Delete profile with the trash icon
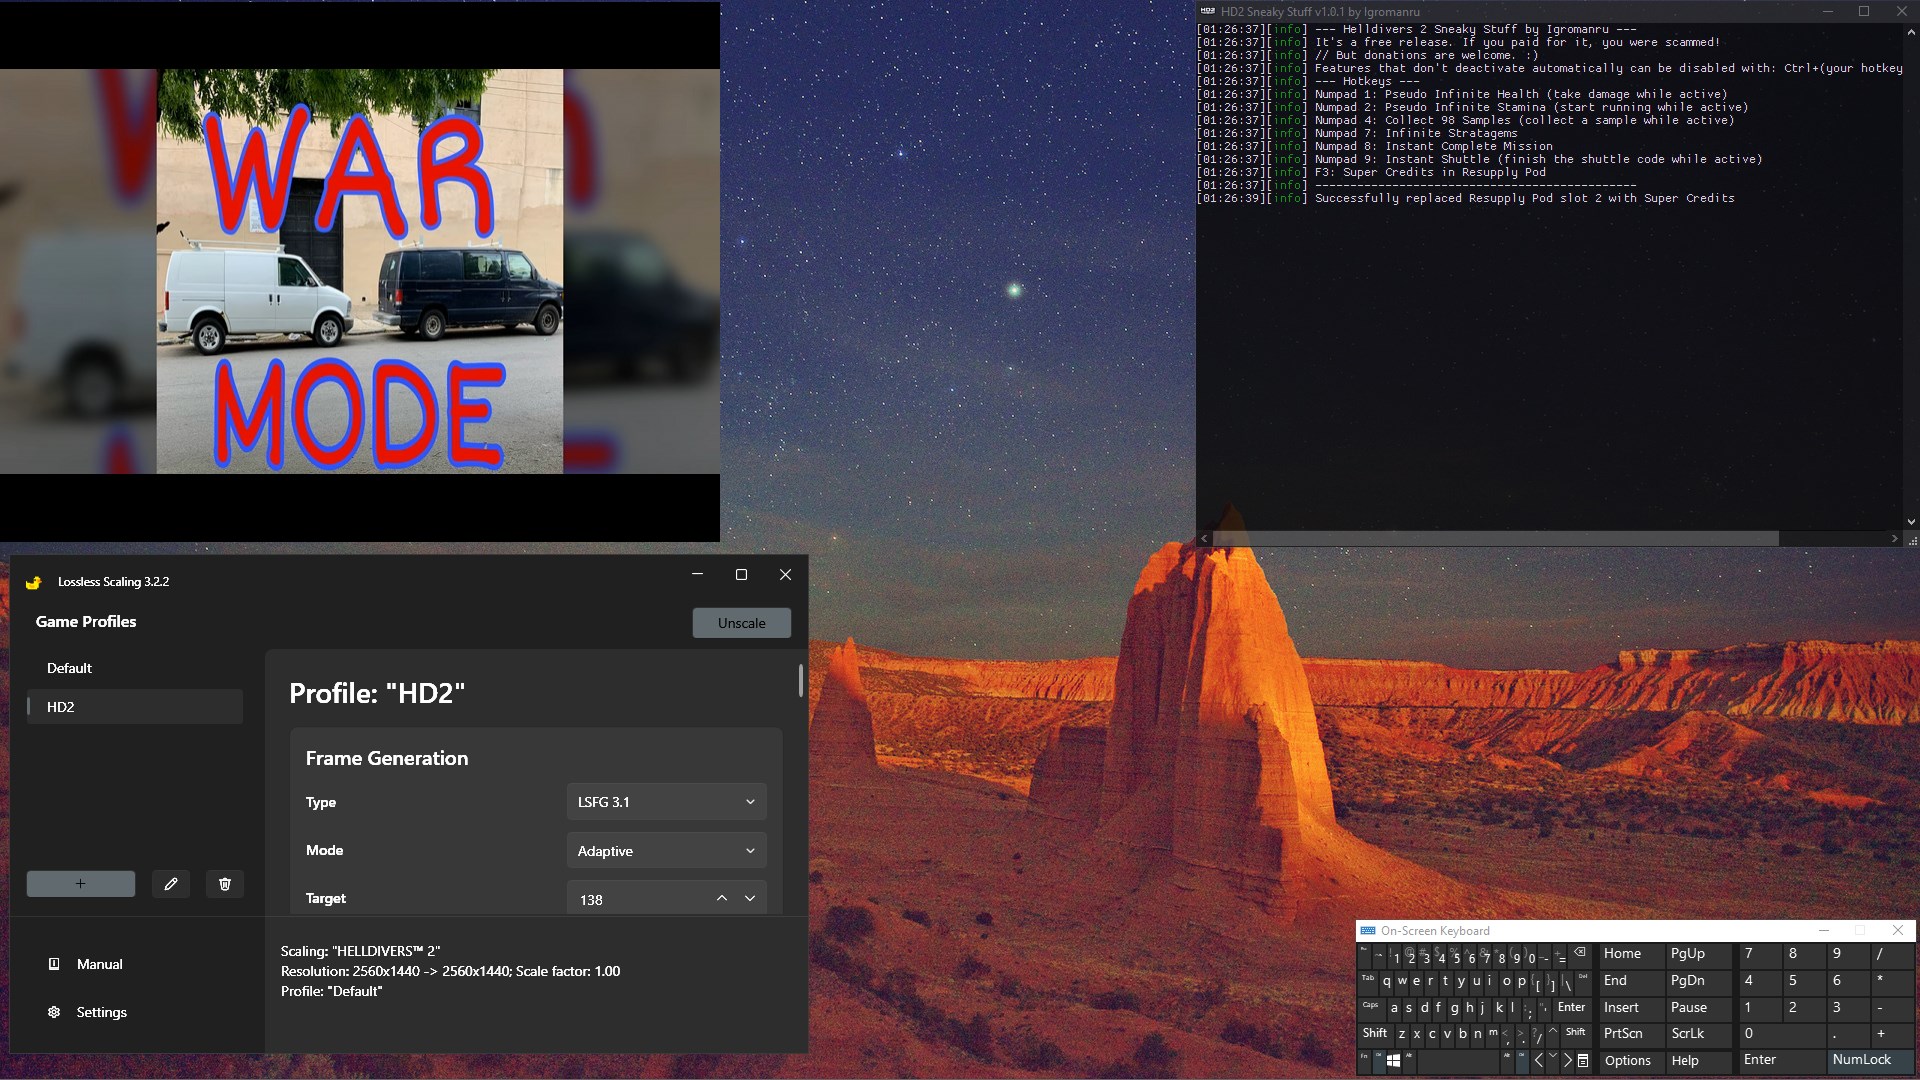 point(225,884)
